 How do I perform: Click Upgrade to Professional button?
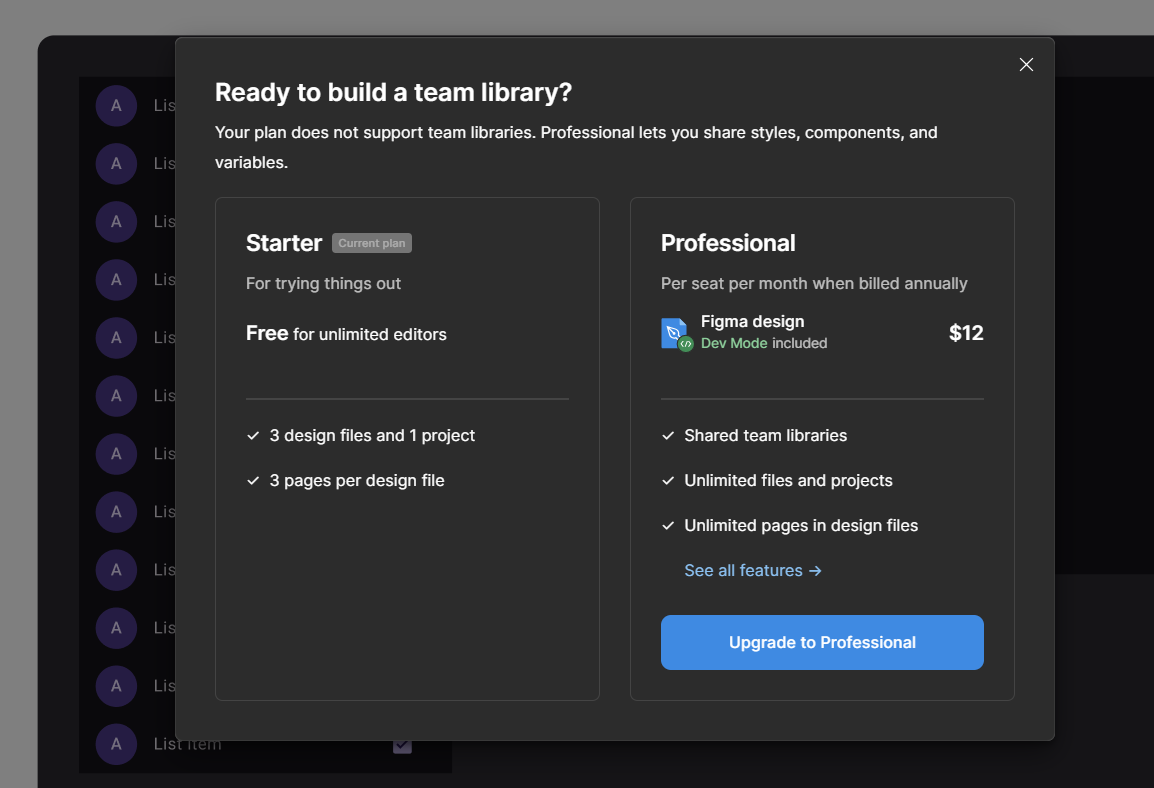[x=822, y=642]
